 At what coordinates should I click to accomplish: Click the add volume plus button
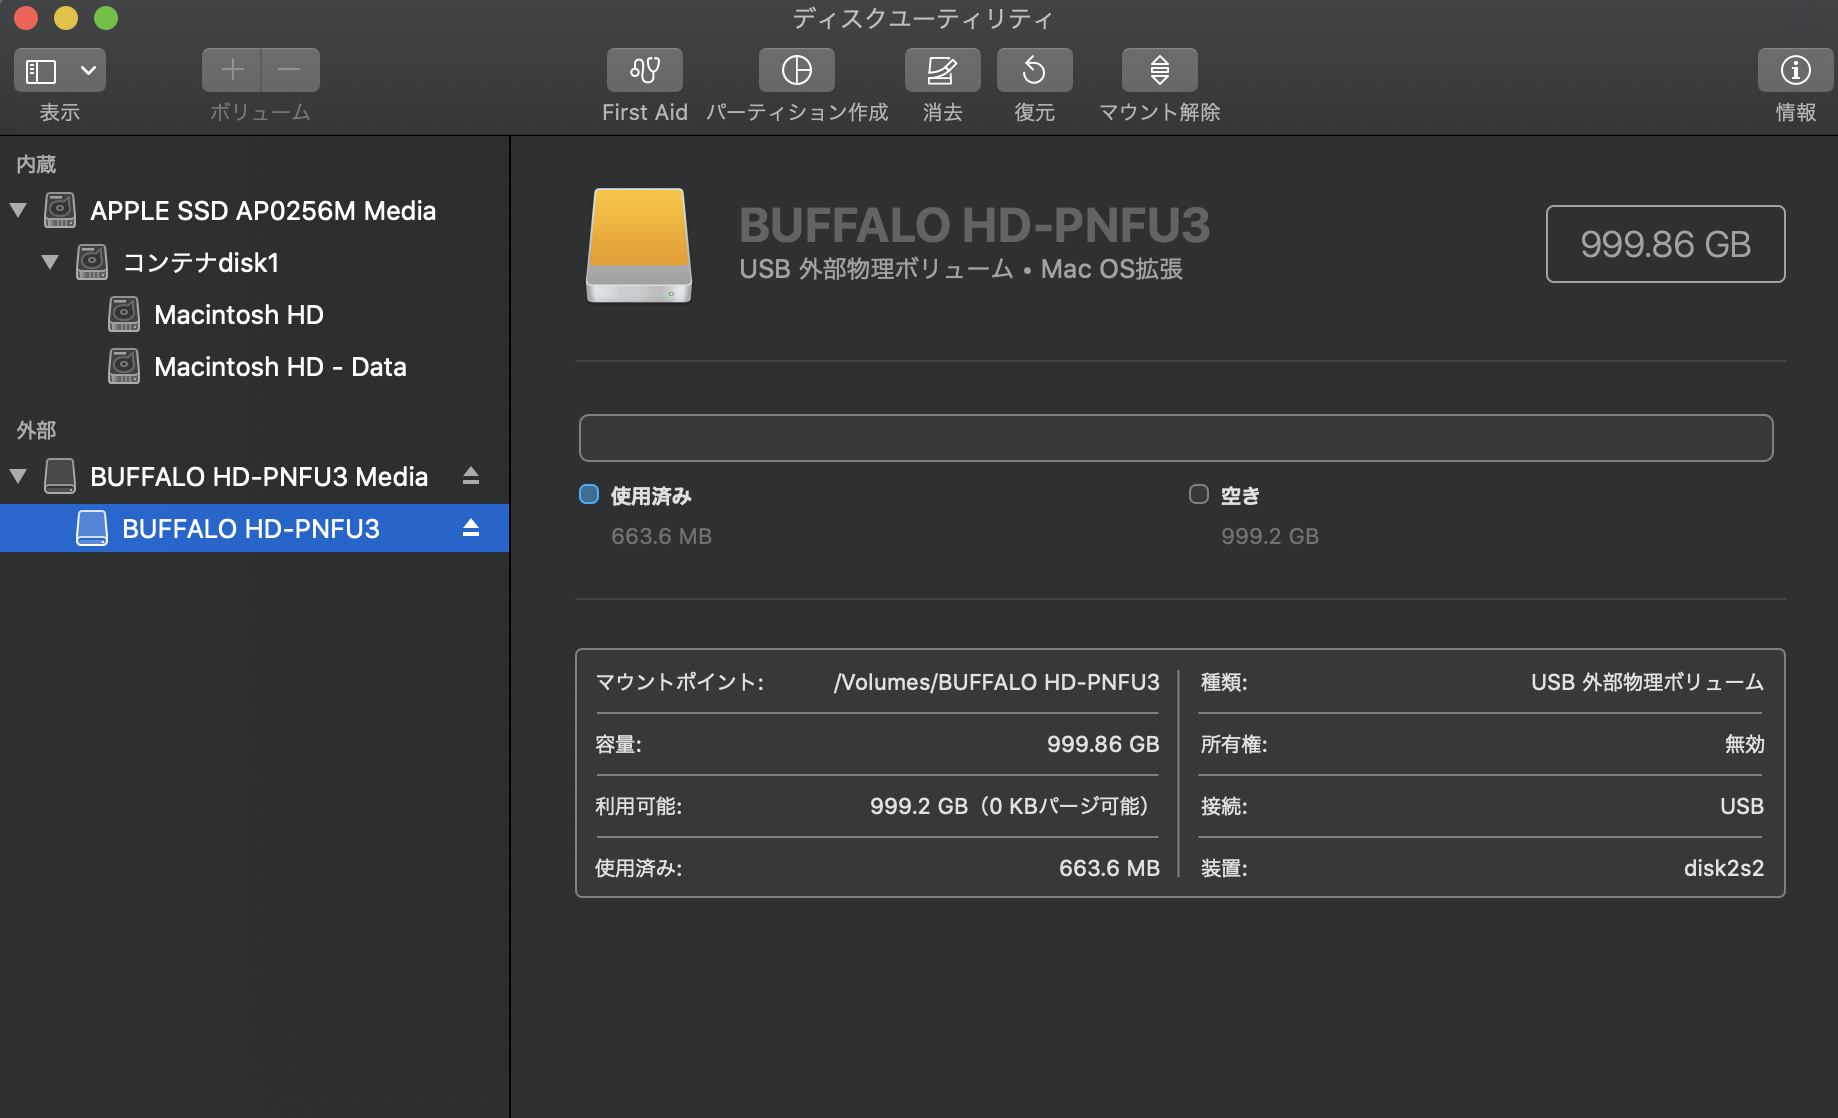tap(232, 70)
